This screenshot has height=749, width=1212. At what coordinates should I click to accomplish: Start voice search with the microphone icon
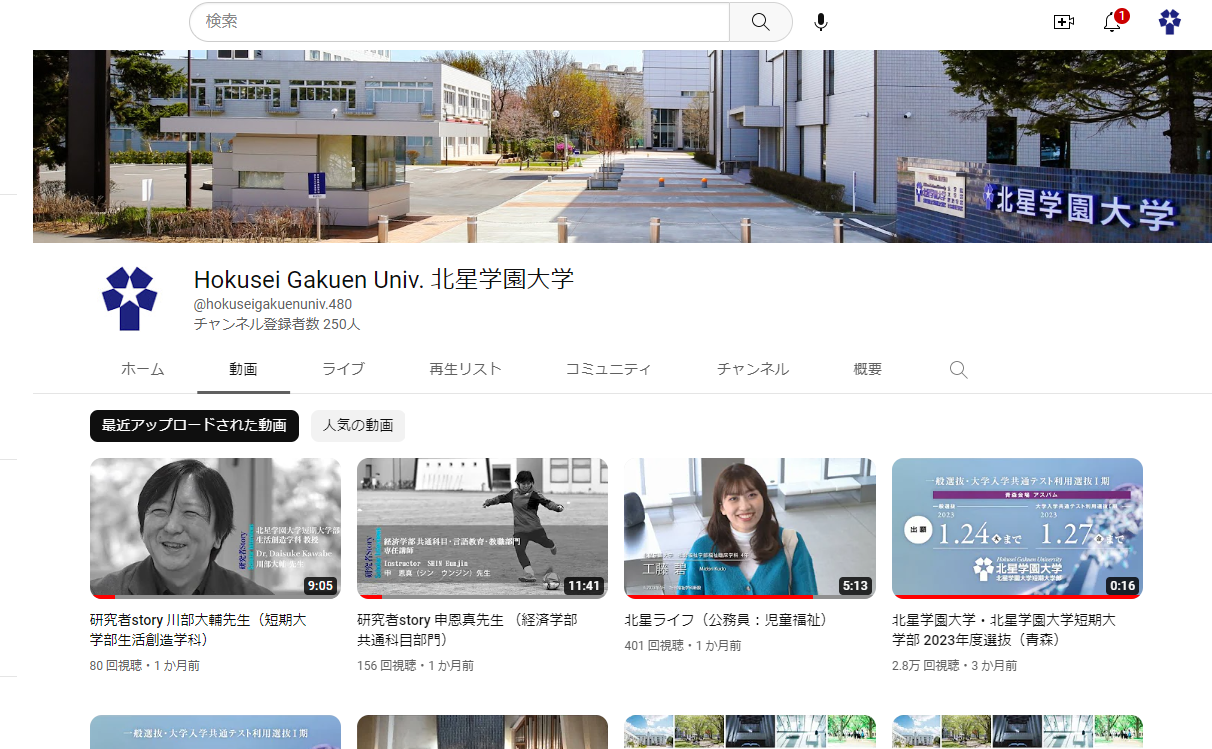click(x=821, y=22)
